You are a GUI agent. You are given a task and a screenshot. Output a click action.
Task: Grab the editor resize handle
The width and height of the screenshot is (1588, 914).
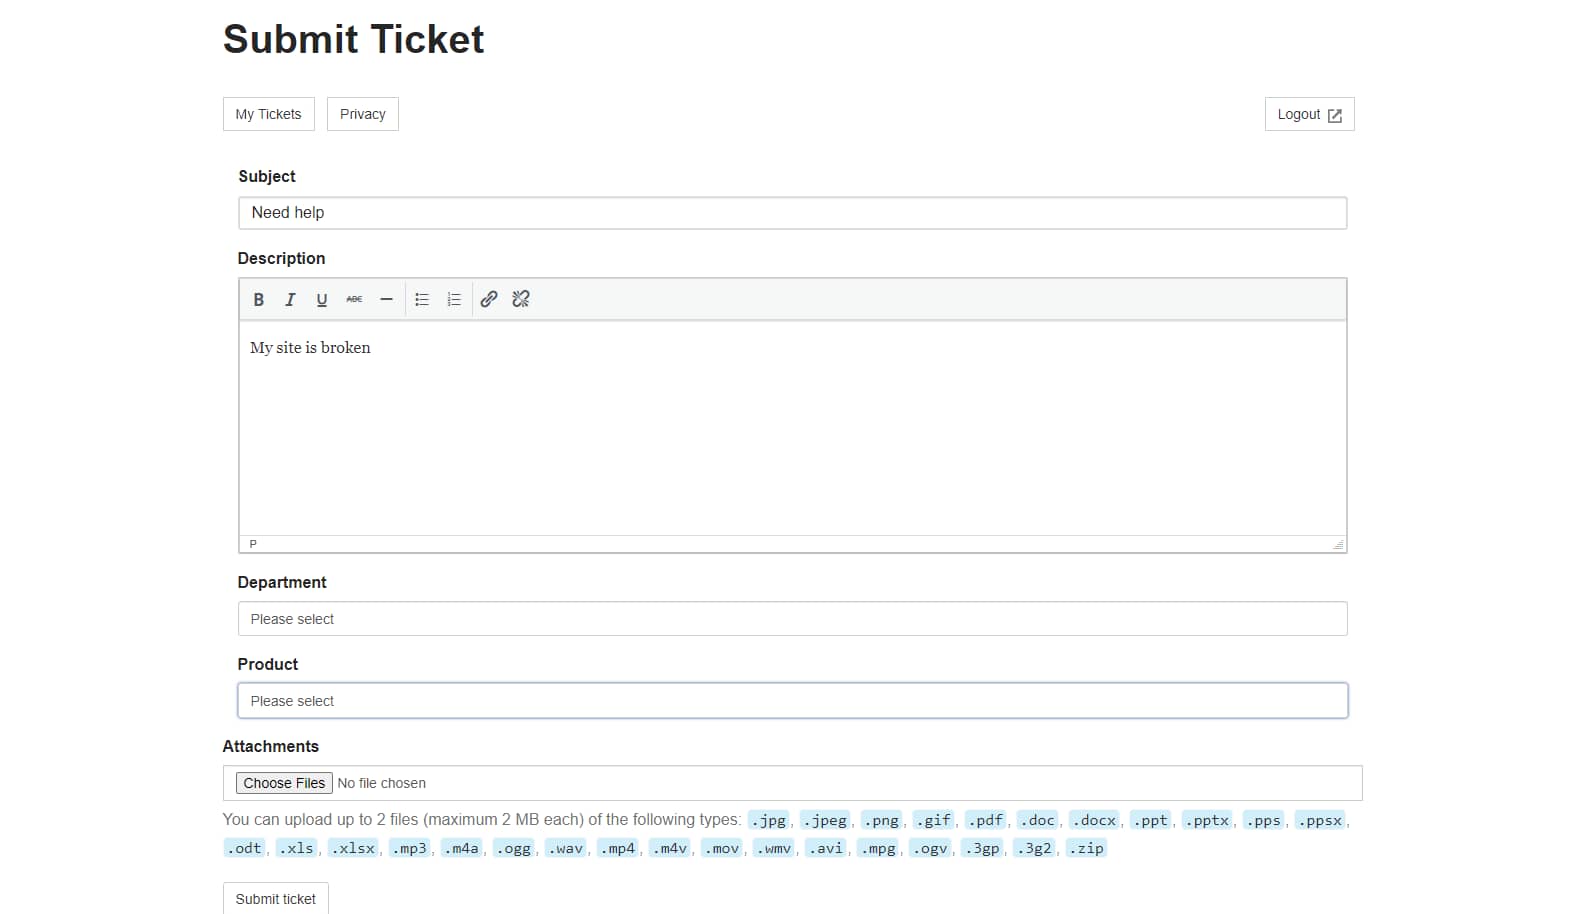click(1338, 544)
